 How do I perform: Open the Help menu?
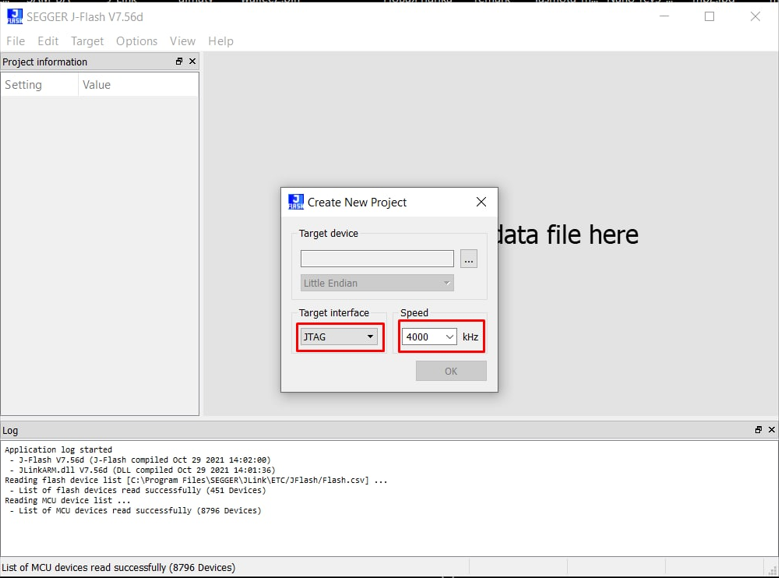pyautogui.click(x=220, y=41)
